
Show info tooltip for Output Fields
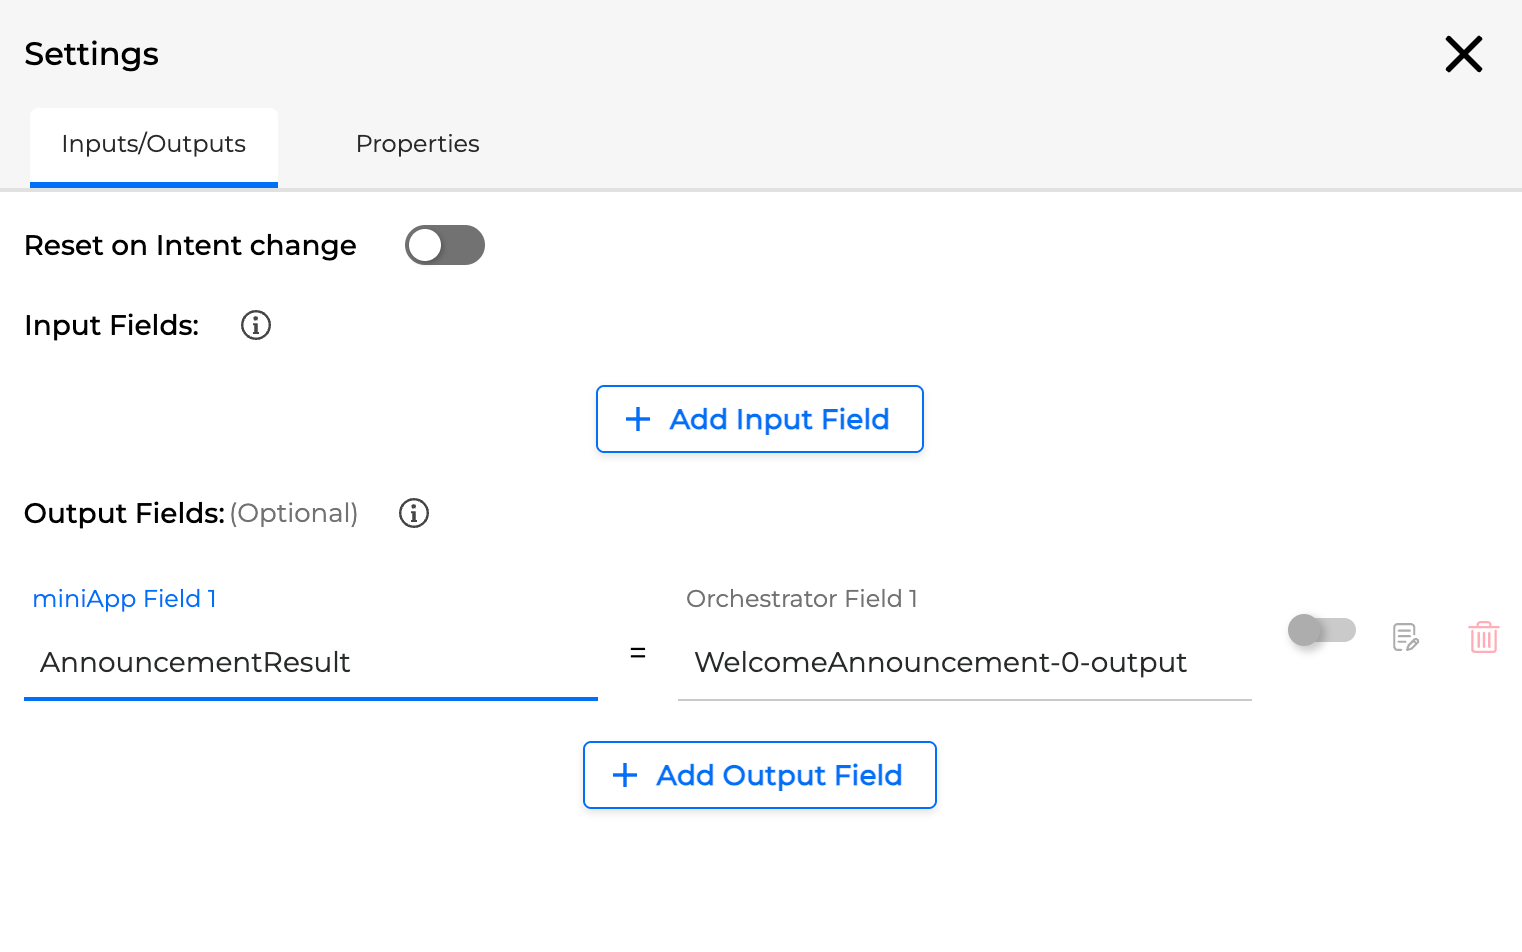point(414,513)
